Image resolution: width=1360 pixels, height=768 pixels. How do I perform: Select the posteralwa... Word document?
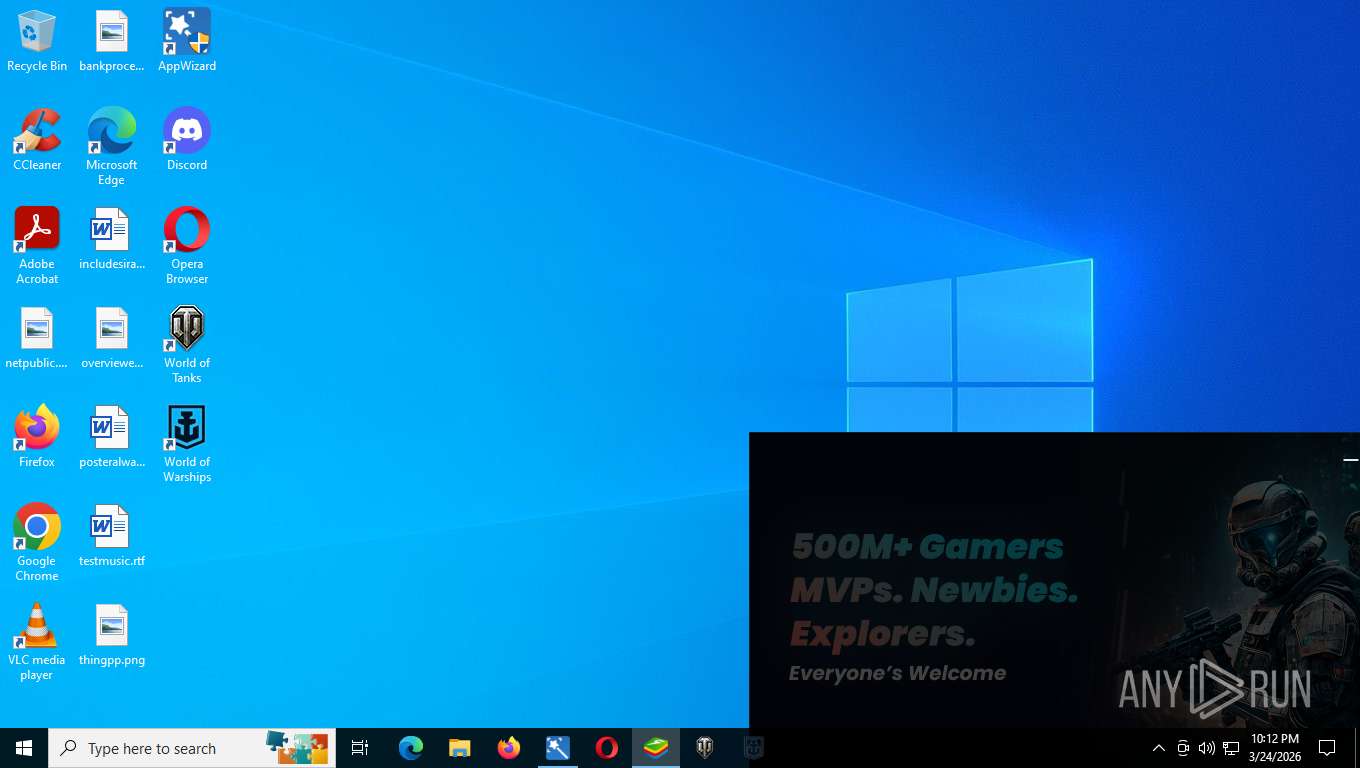(112, 437)
